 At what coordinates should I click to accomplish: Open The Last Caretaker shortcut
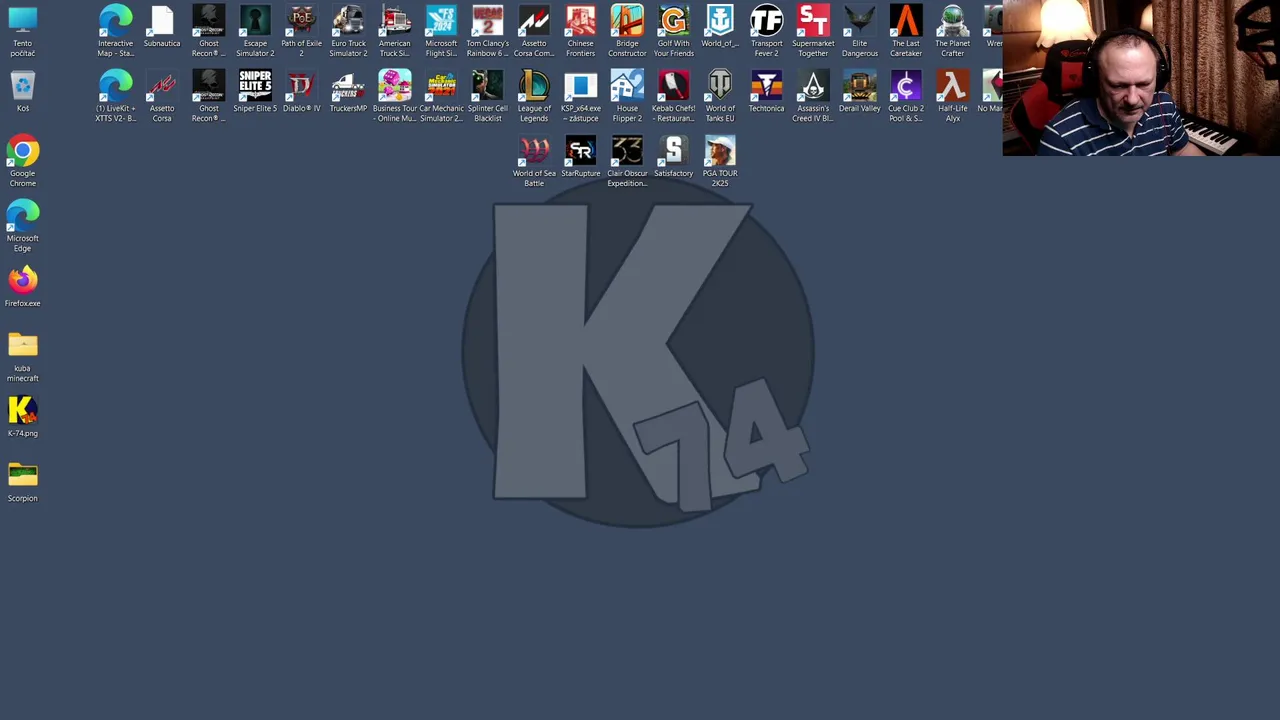[x=906, y=30]
